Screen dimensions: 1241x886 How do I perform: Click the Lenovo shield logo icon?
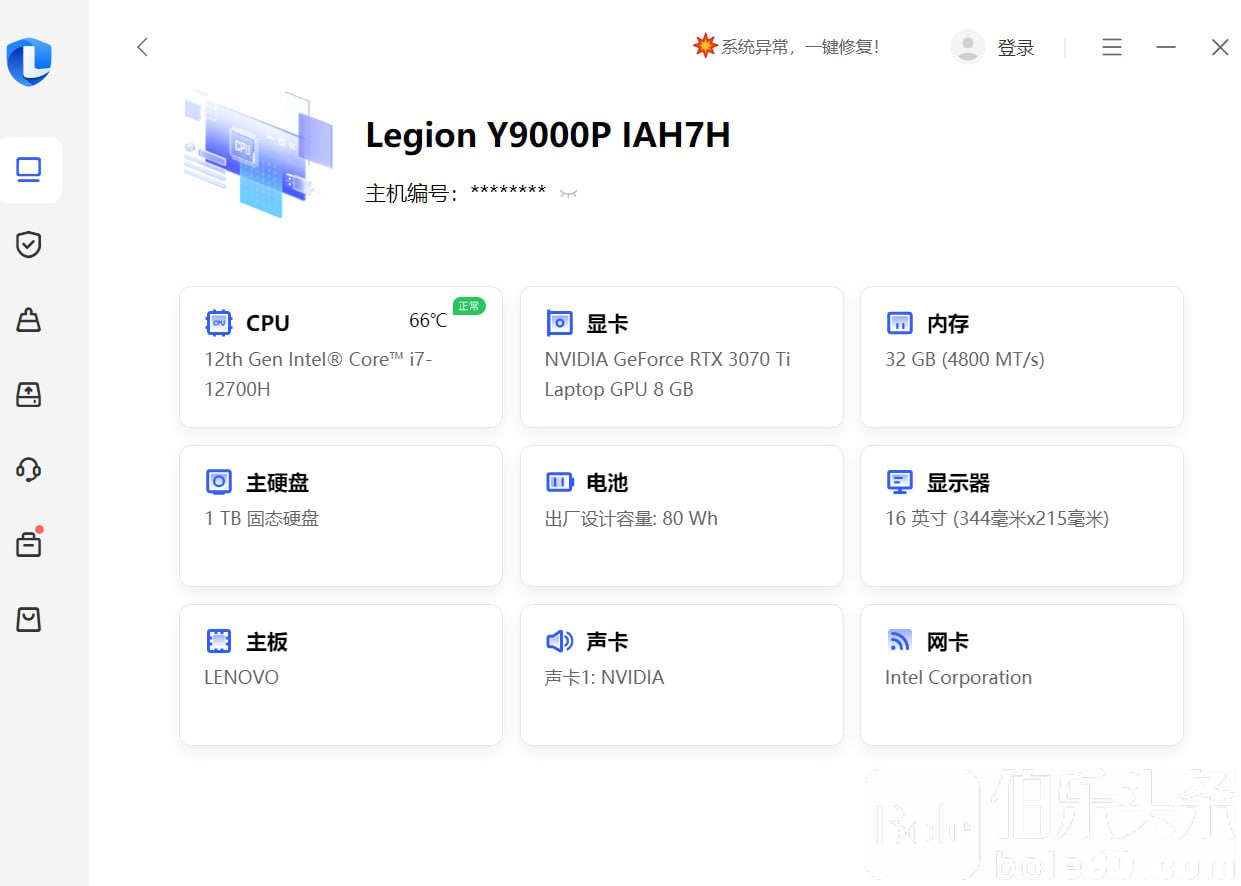click(29, 62)
